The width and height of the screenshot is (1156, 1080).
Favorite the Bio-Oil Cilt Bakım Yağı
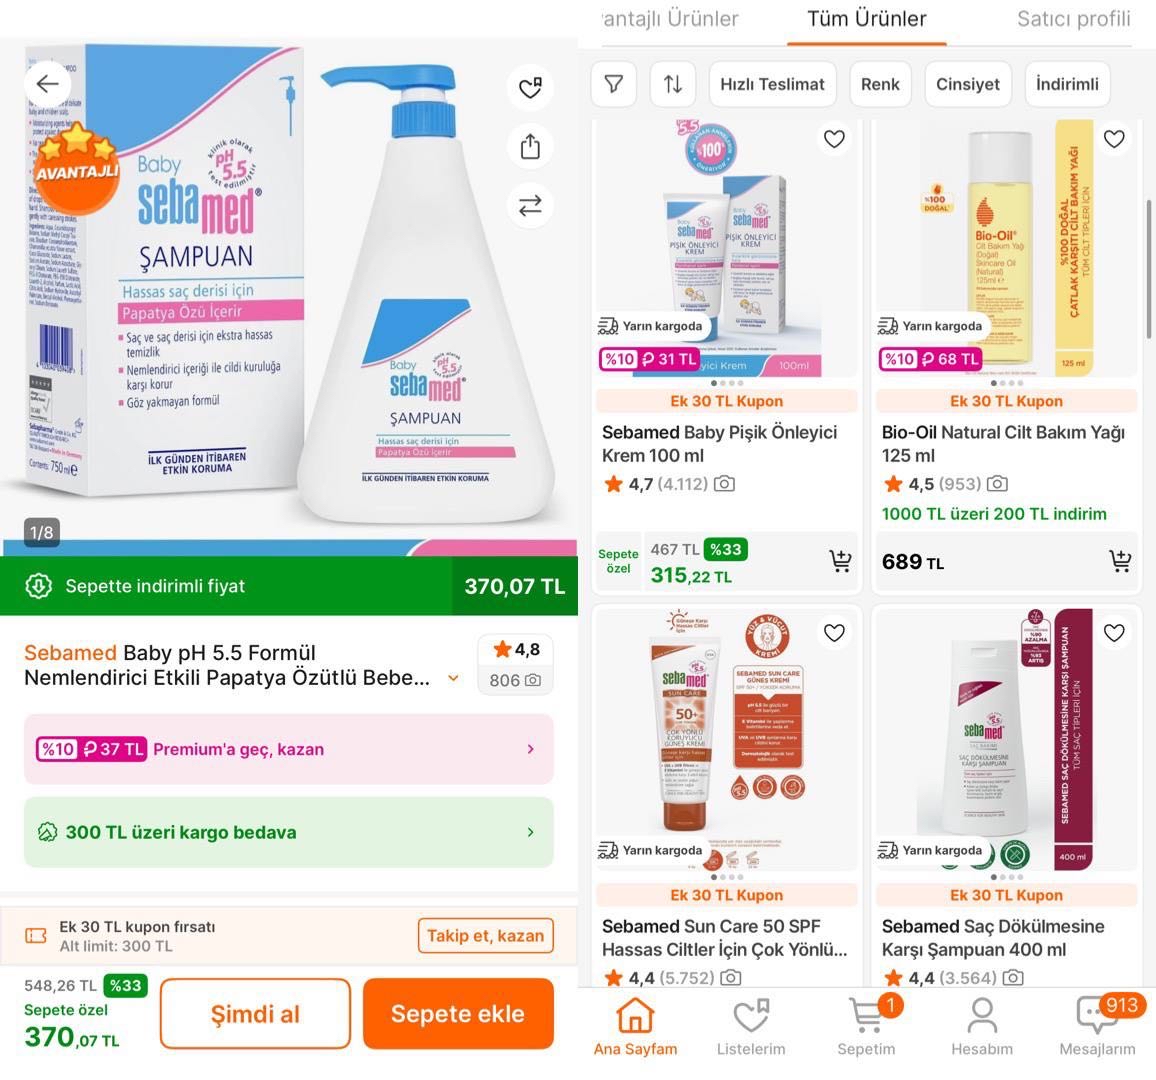(x=1114, y=139)
